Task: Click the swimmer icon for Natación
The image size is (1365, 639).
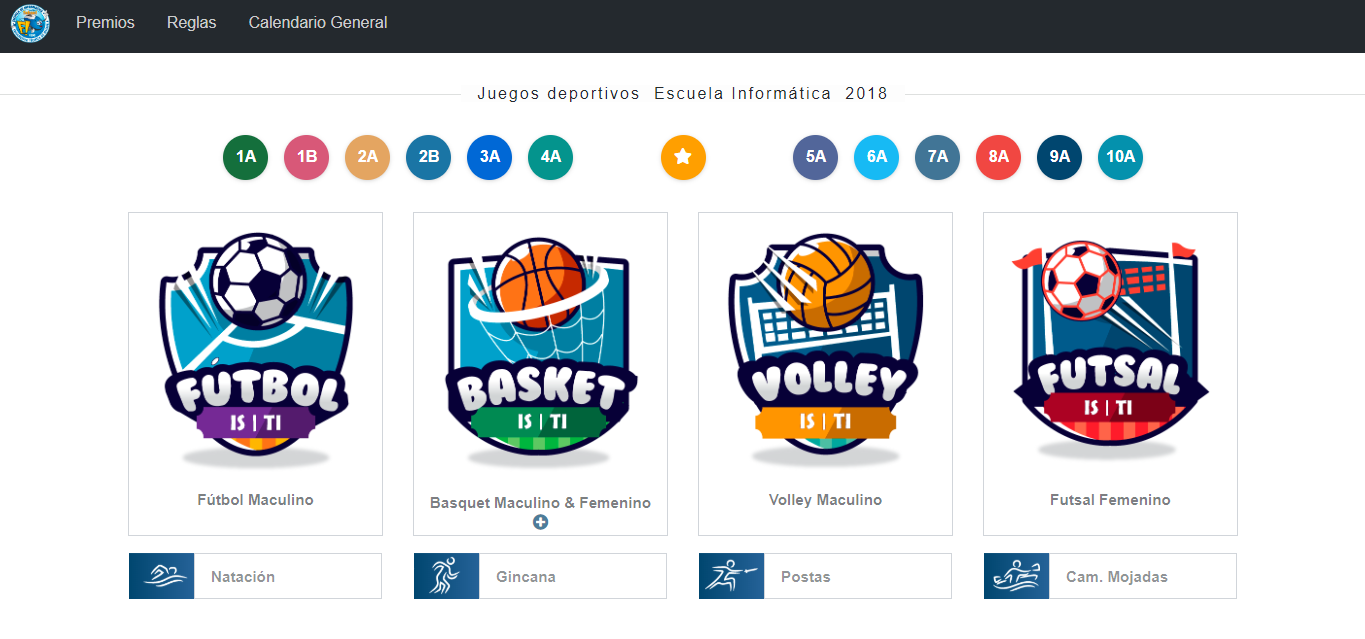Action: pyautogui.click(x=162, y=576)
